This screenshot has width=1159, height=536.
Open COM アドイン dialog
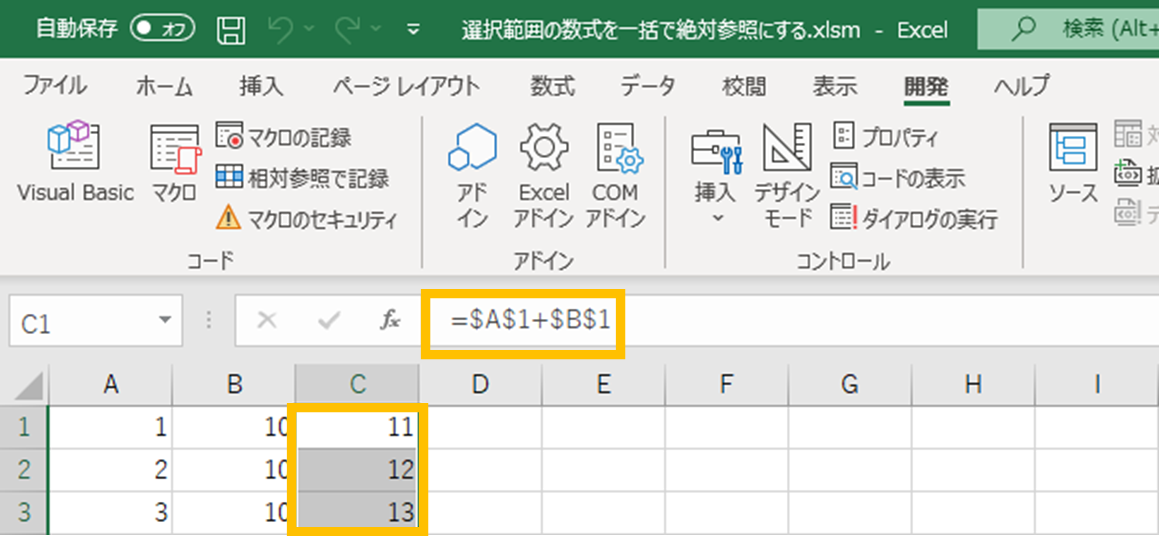(615, 175)
